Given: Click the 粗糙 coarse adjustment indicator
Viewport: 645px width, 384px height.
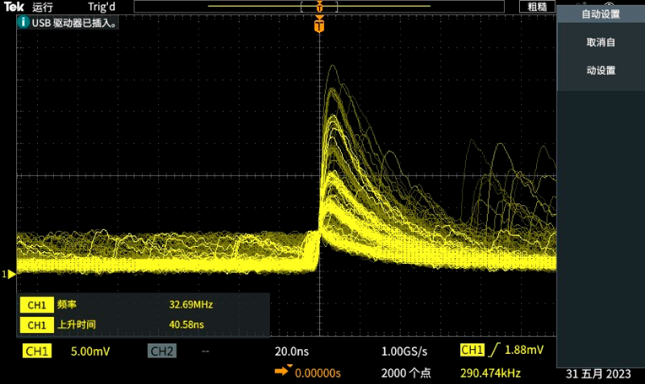Looking at the screenshot, I should pos(537,7).
